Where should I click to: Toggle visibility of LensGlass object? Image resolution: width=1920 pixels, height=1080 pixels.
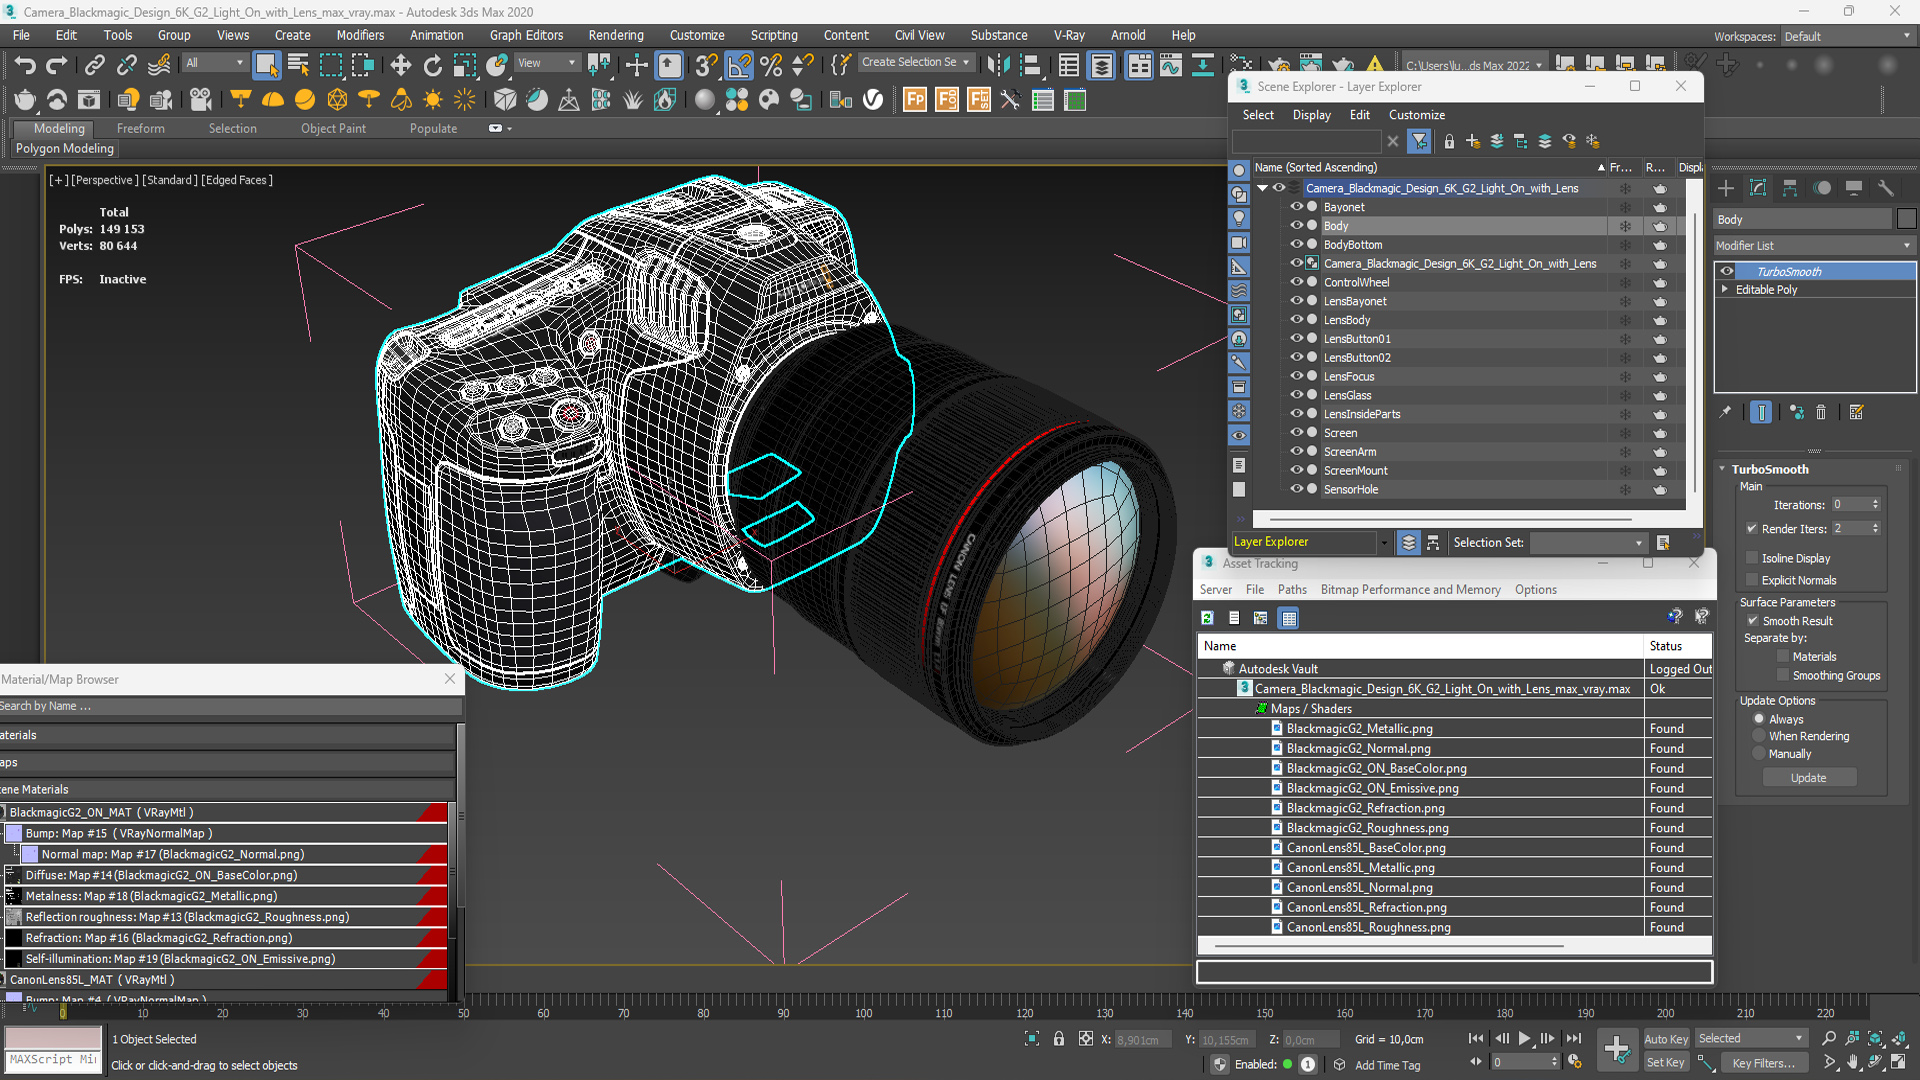(x=1296, y=395)
